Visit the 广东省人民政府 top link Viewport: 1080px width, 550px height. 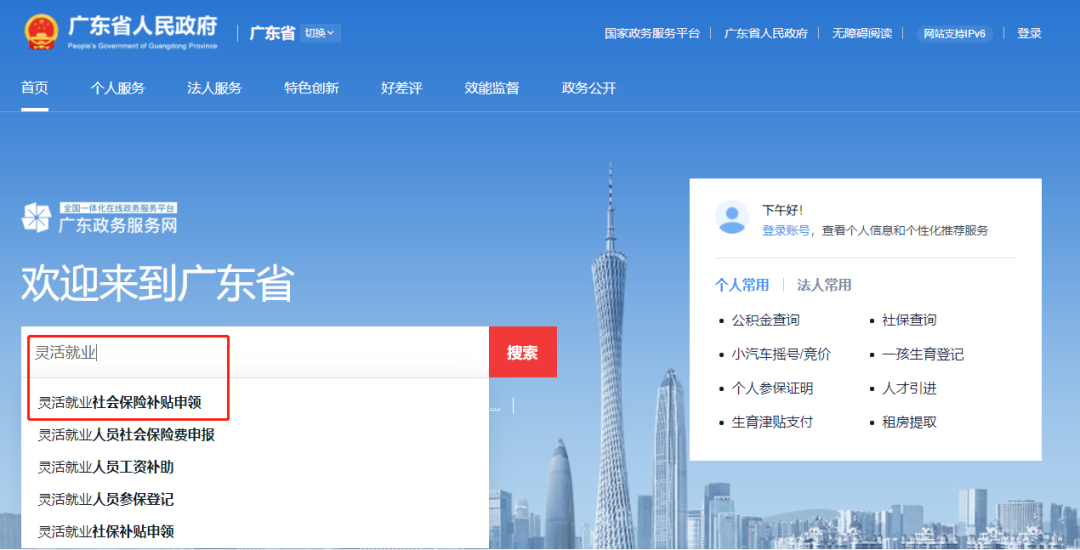[x=766, y=33]
